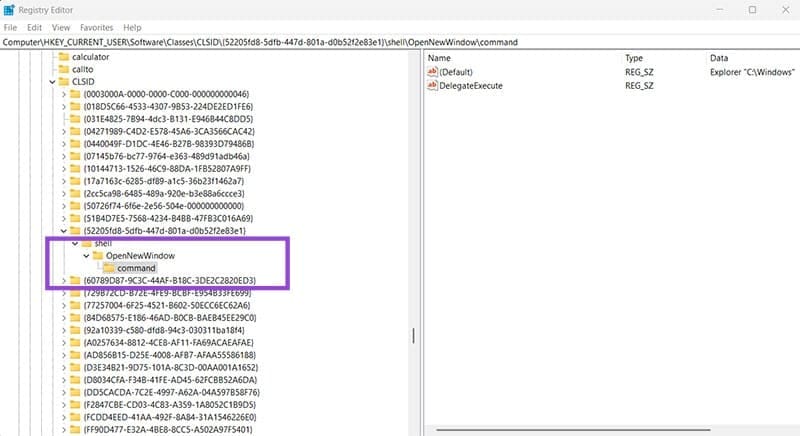Expand the {0003000A-0000-0000-C000-000000000046} key
This screenshot has width=800, height=436.
[x=64, y=94]
